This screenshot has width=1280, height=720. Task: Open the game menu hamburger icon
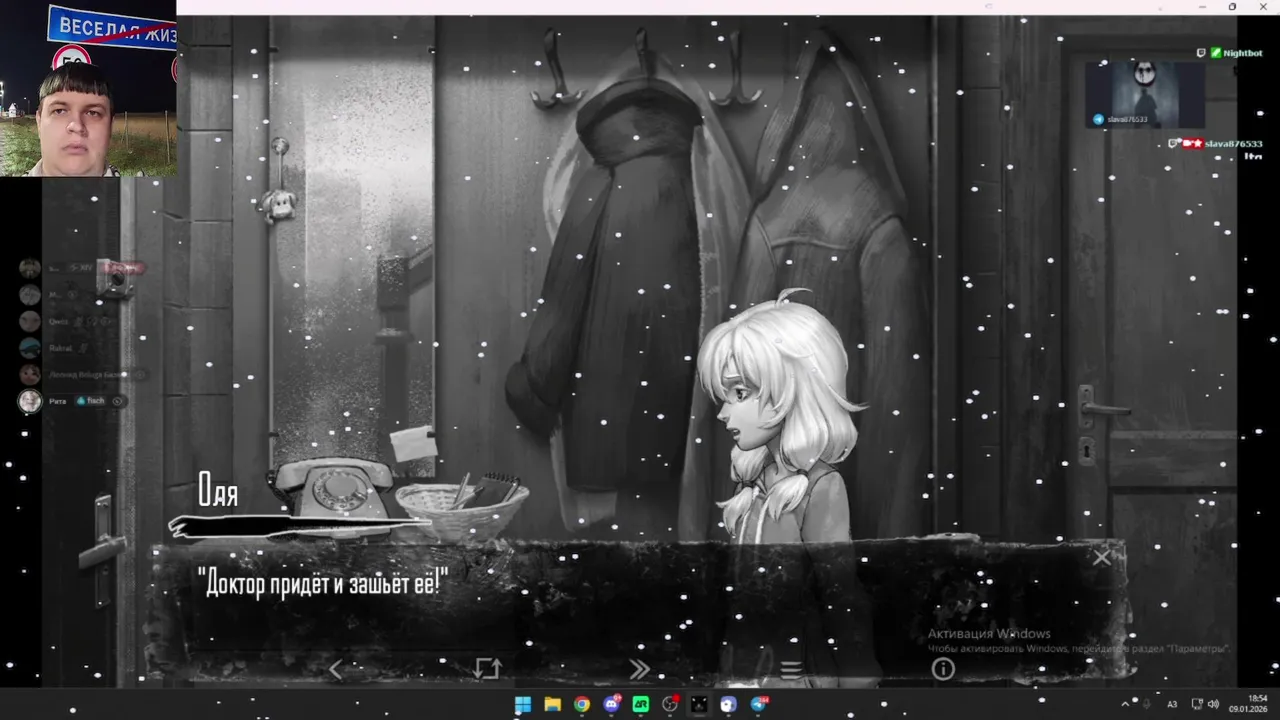[x=791, y=670]
